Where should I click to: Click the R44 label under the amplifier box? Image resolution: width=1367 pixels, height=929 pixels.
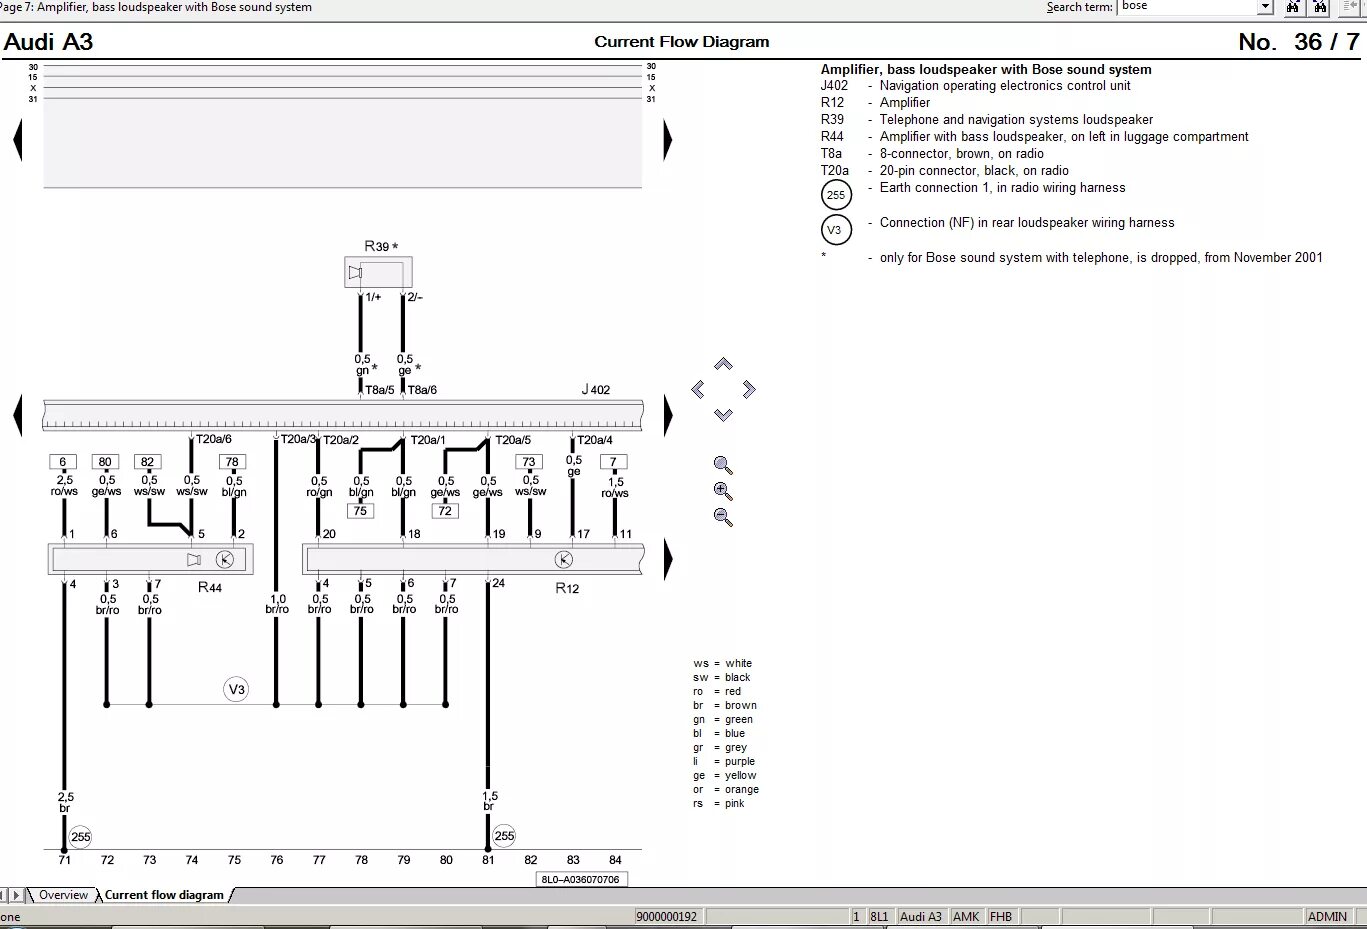[210, 587]
